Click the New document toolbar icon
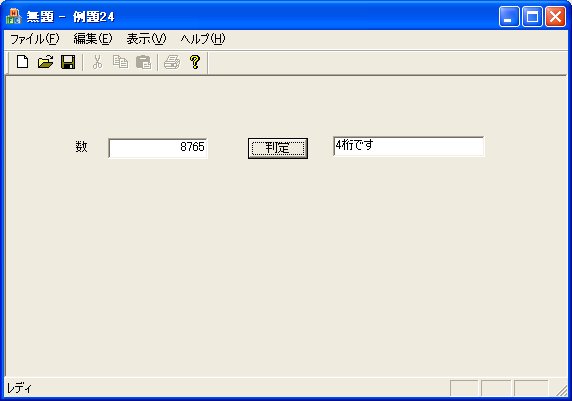The height and width of the screenshot is (401, 572). click(22, 62)
